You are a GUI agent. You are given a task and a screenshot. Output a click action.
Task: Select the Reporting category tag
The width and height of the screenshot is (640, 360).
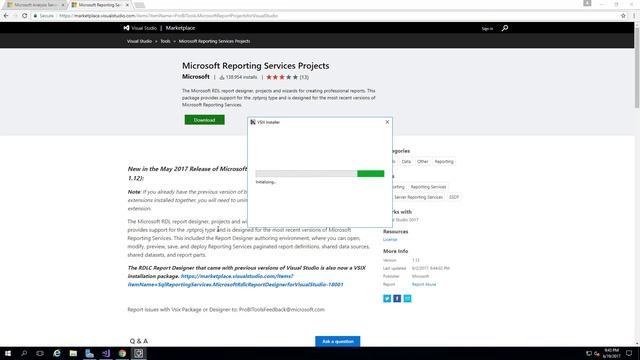click(444, 162)
